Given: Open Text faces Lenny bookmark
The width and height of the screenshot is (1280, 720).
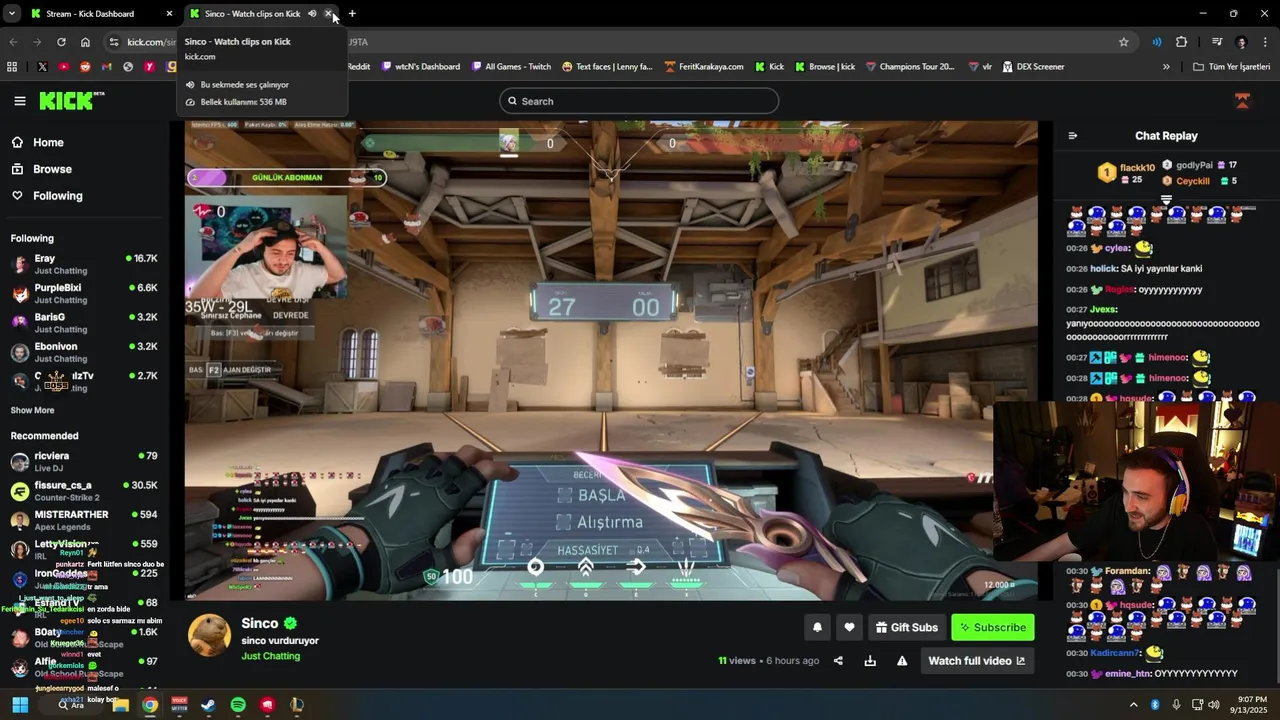Looking at the screenshot, I should (607, 67).
